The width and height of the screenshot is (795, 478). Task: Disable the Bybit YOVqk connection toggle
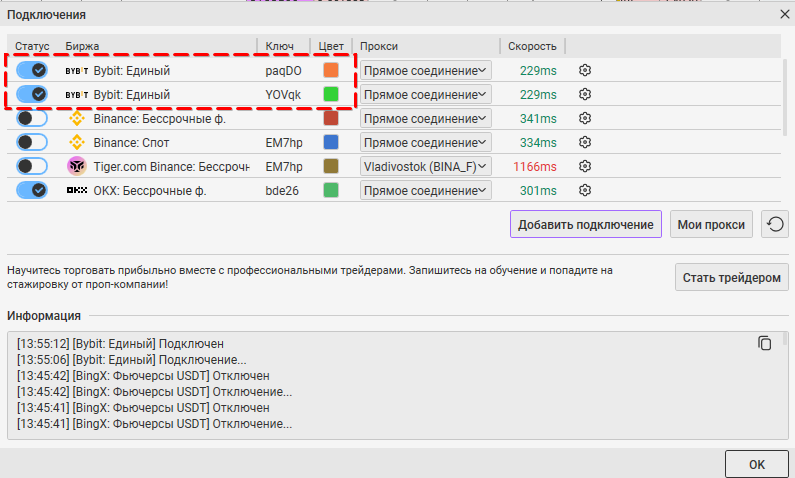coord(32,94)
